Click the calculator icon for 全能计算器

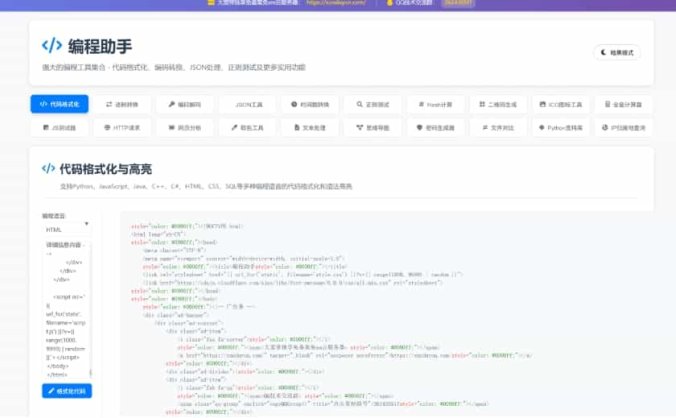(607, 104)
